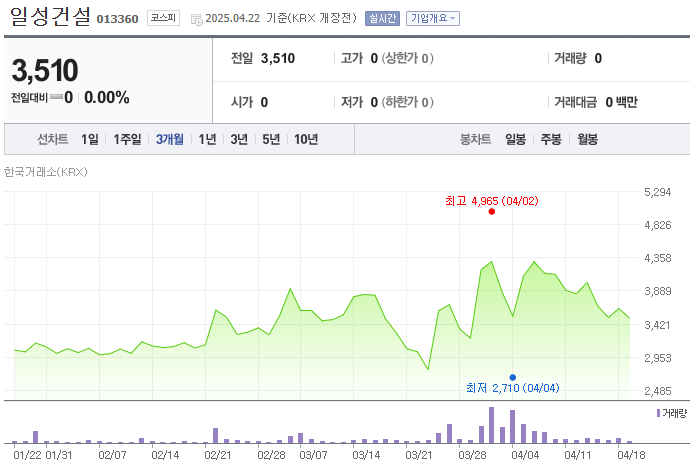
Task: Open the 기업개요 dropdown
Action: point(433,18)
